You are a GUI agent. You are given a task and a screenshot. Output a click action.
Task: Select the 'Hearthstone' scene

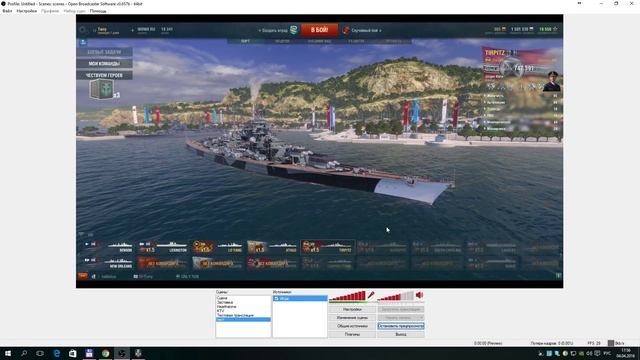click(x=227, y=307)
